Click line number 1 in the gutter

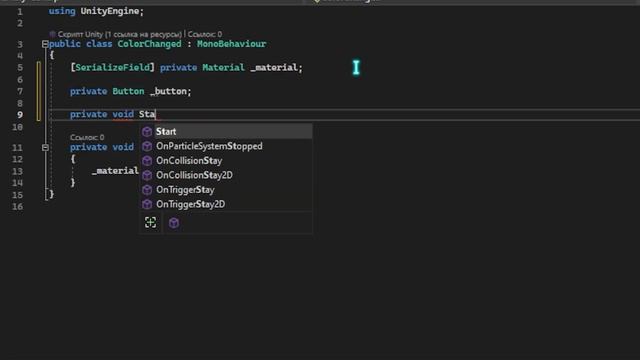(x=20, y=12)
